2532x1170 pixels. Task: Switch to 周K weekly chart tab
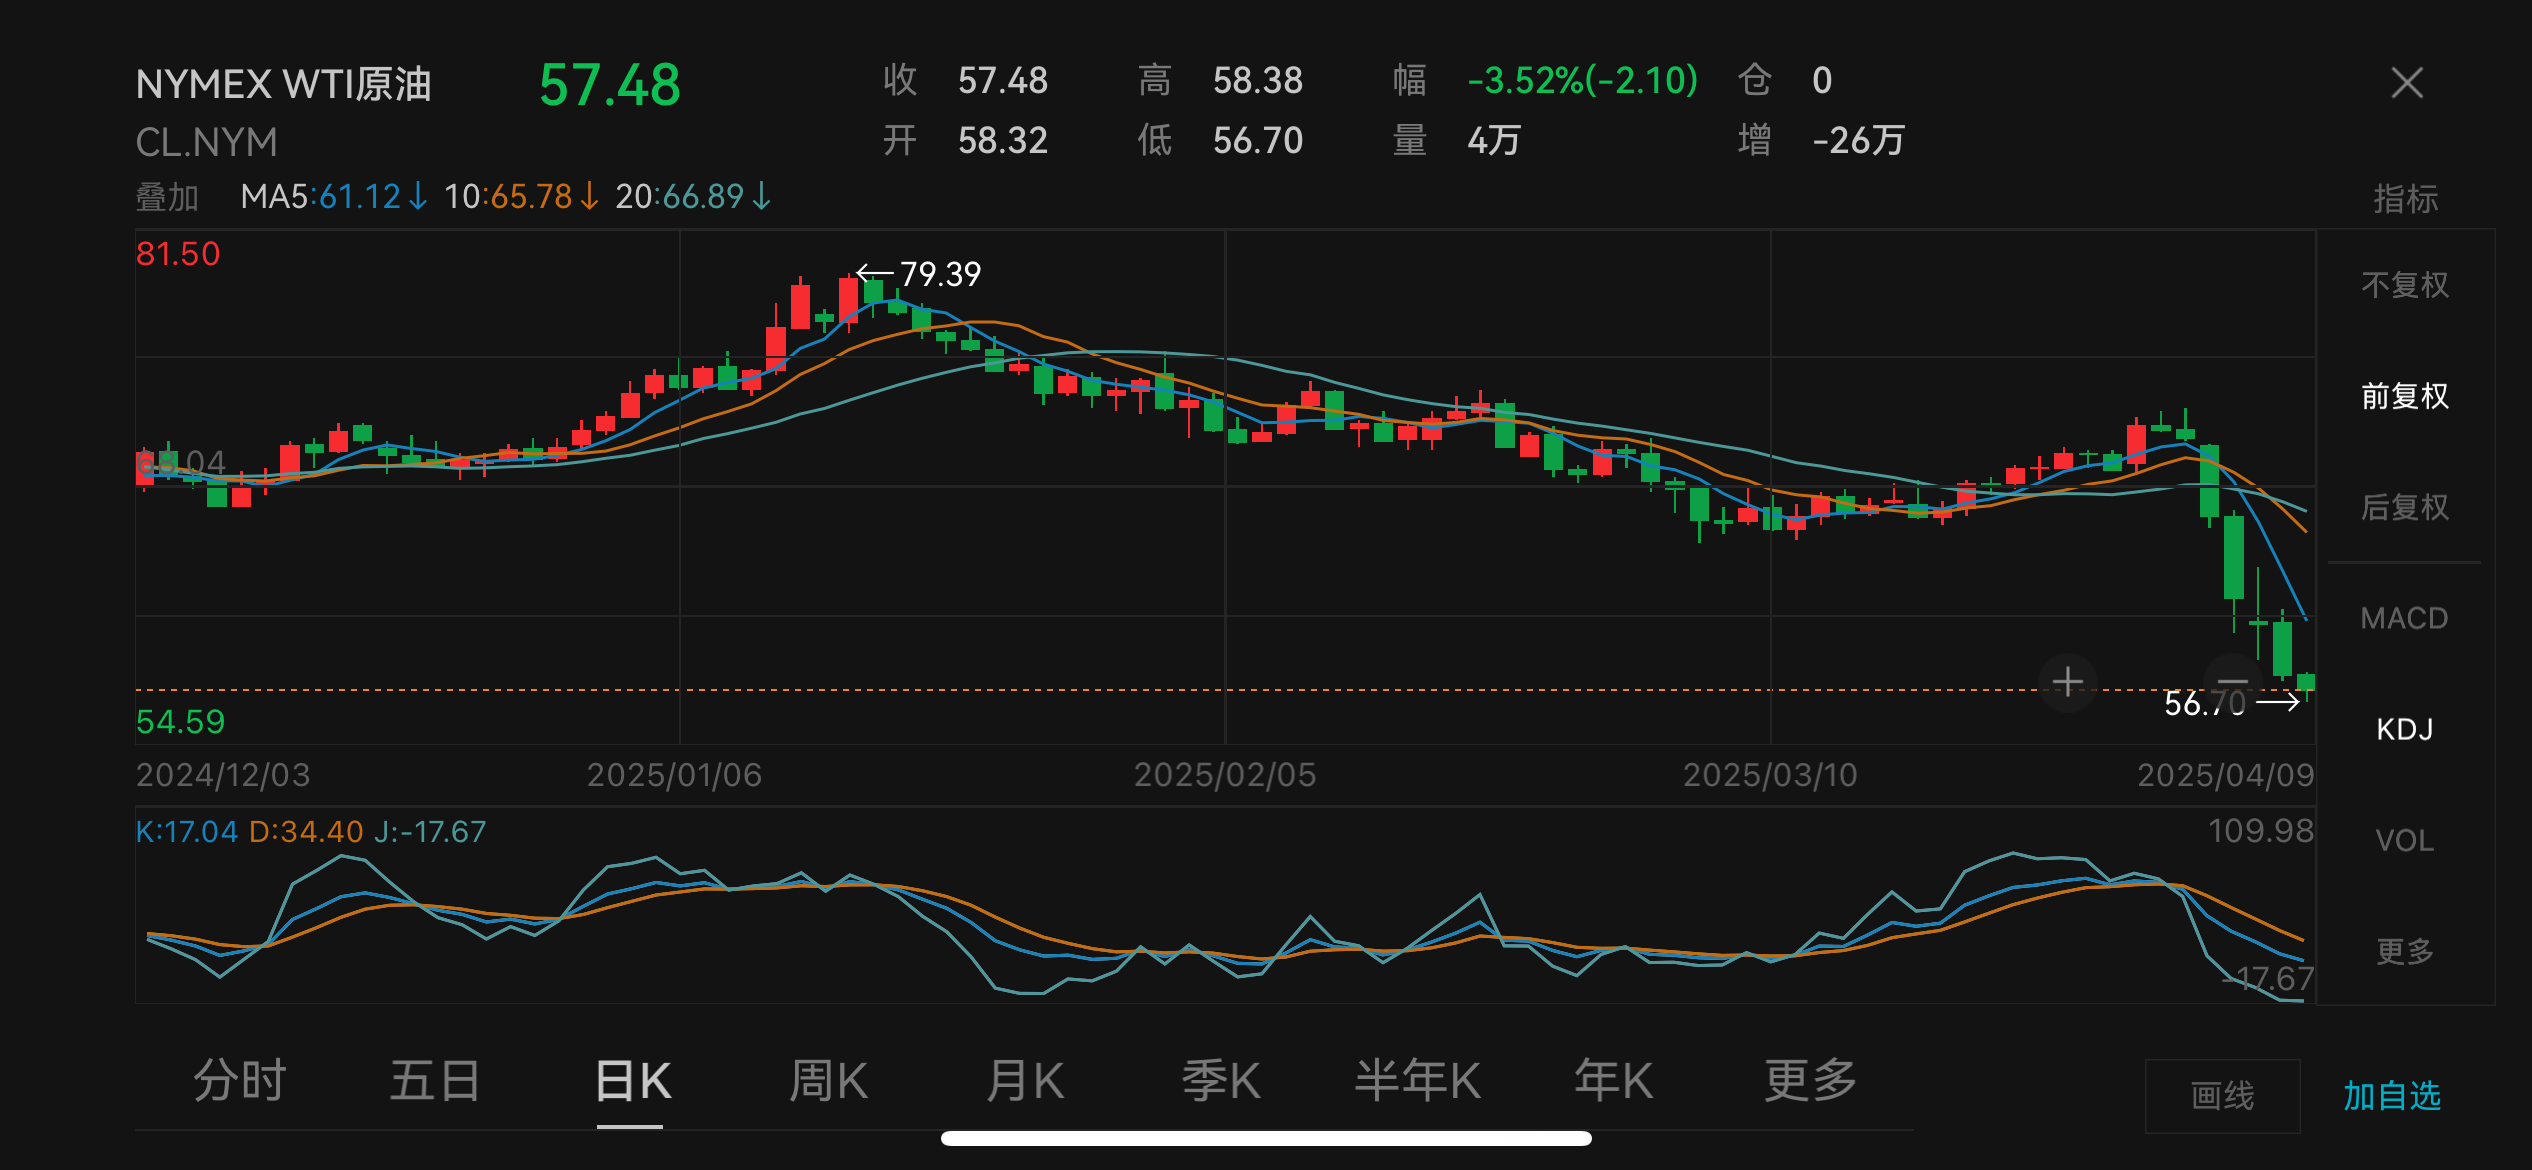[x=828, y=1081]
